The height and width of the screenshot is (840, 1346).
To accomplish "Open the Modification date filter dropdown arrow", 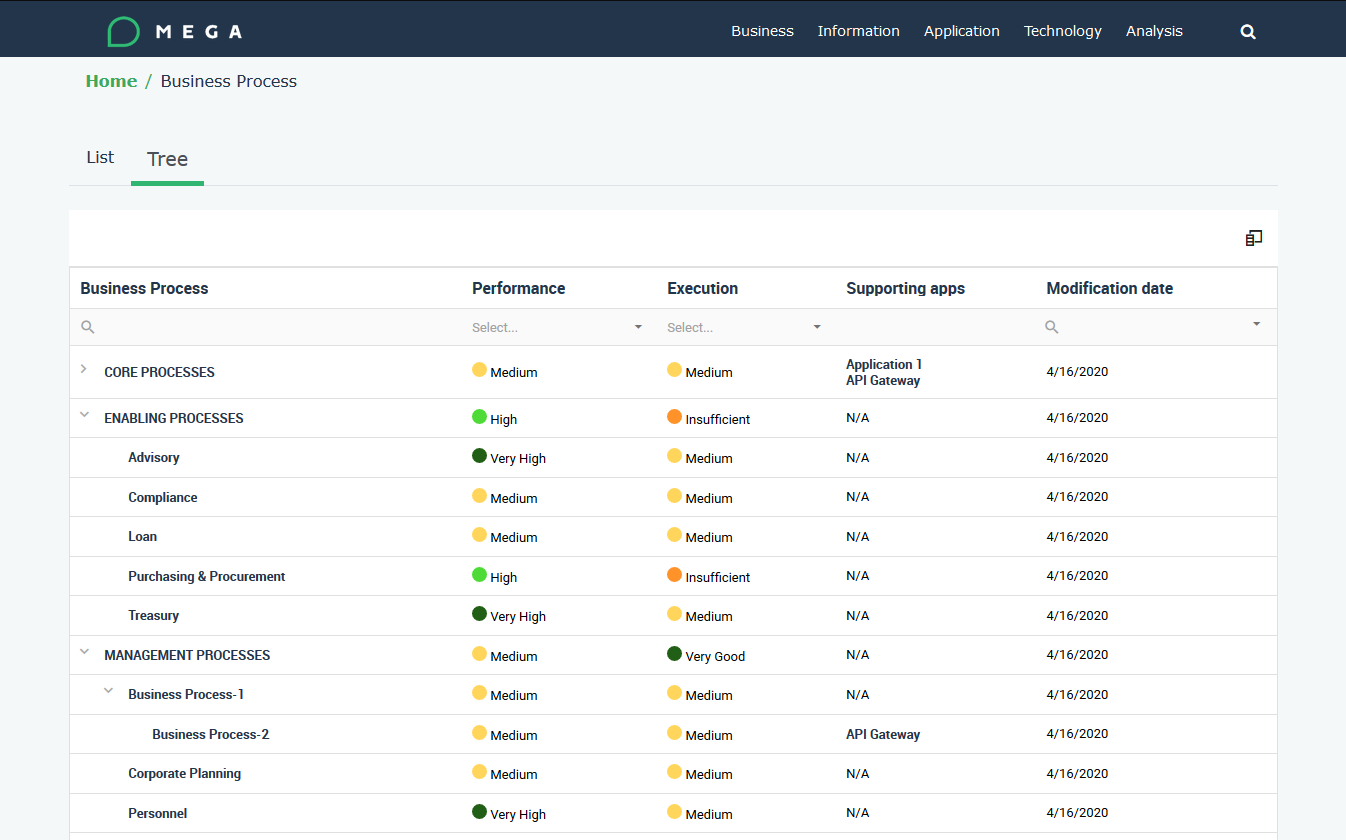I will pos(1256,324).
